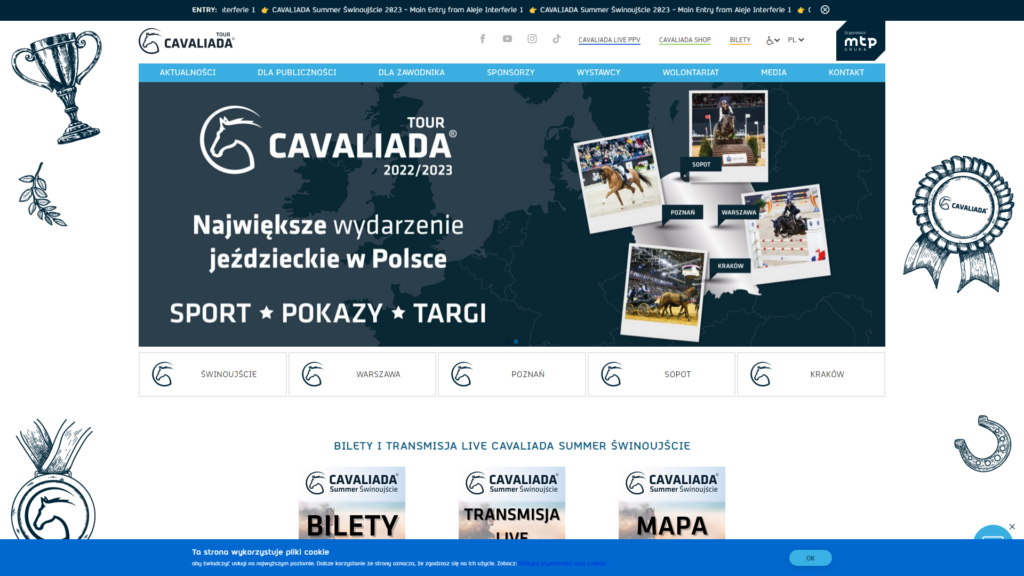This screenshot has height=576, width=1024.
Task: Open the Dla publiczności menu
Action: click(x=296, y=72)
